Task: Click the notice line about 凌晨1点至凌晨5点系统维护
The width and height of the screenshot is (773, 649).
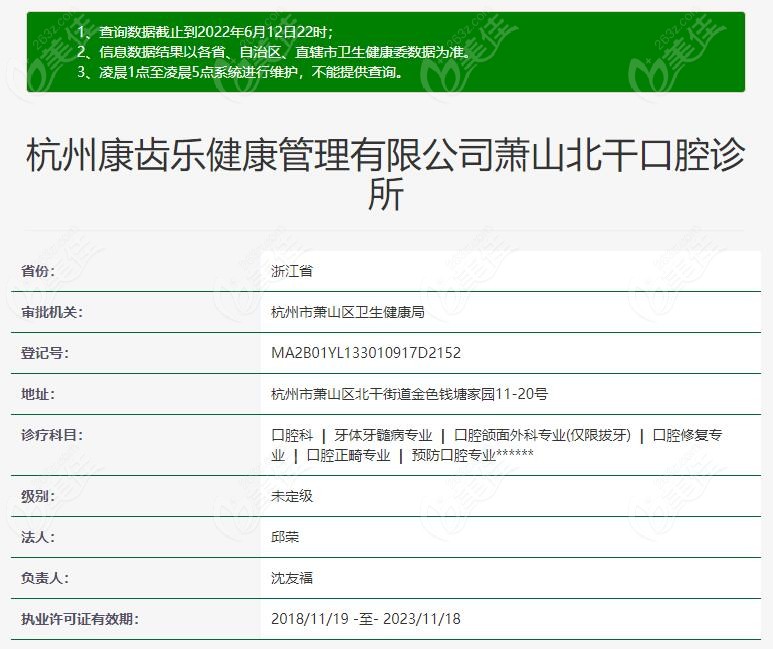Action: pos(240,72)
